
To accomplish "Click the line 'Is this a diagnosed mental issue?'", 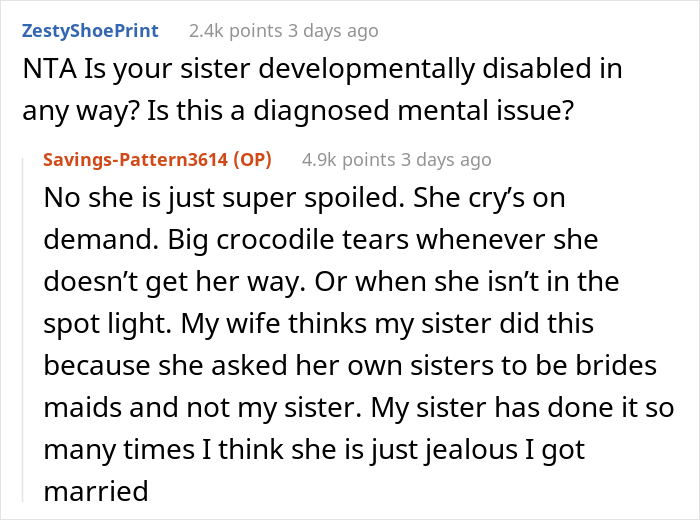I will coord(360,112).
